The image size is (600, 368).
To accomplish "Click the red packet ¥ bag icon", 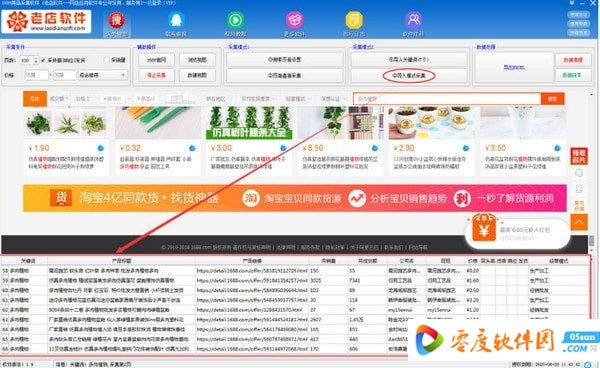I will pyautogui.click(x=484, y=228).
